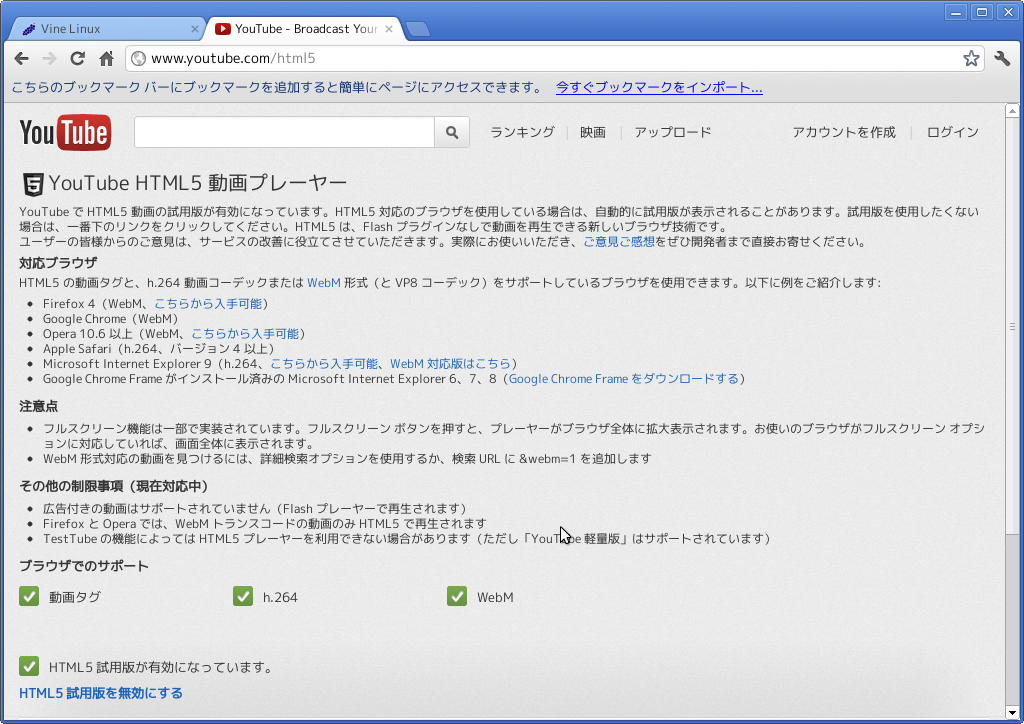Open the home page via house icon
Screen dimensions: 1024x724
[106, 59]
